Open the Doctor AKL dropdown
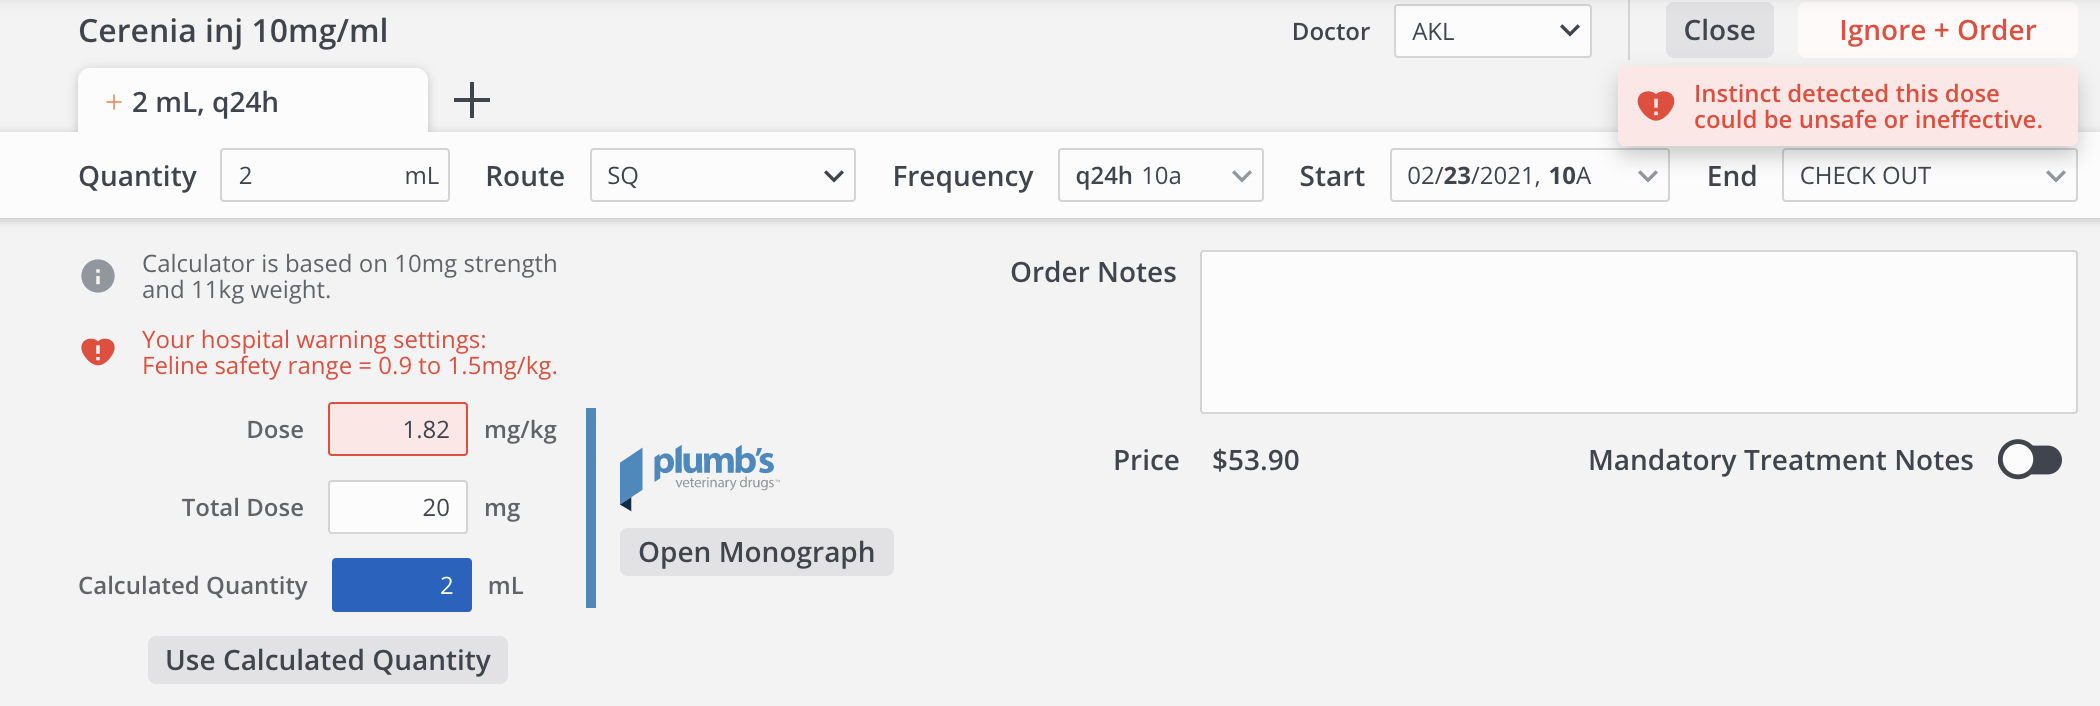 point(1492,32)
